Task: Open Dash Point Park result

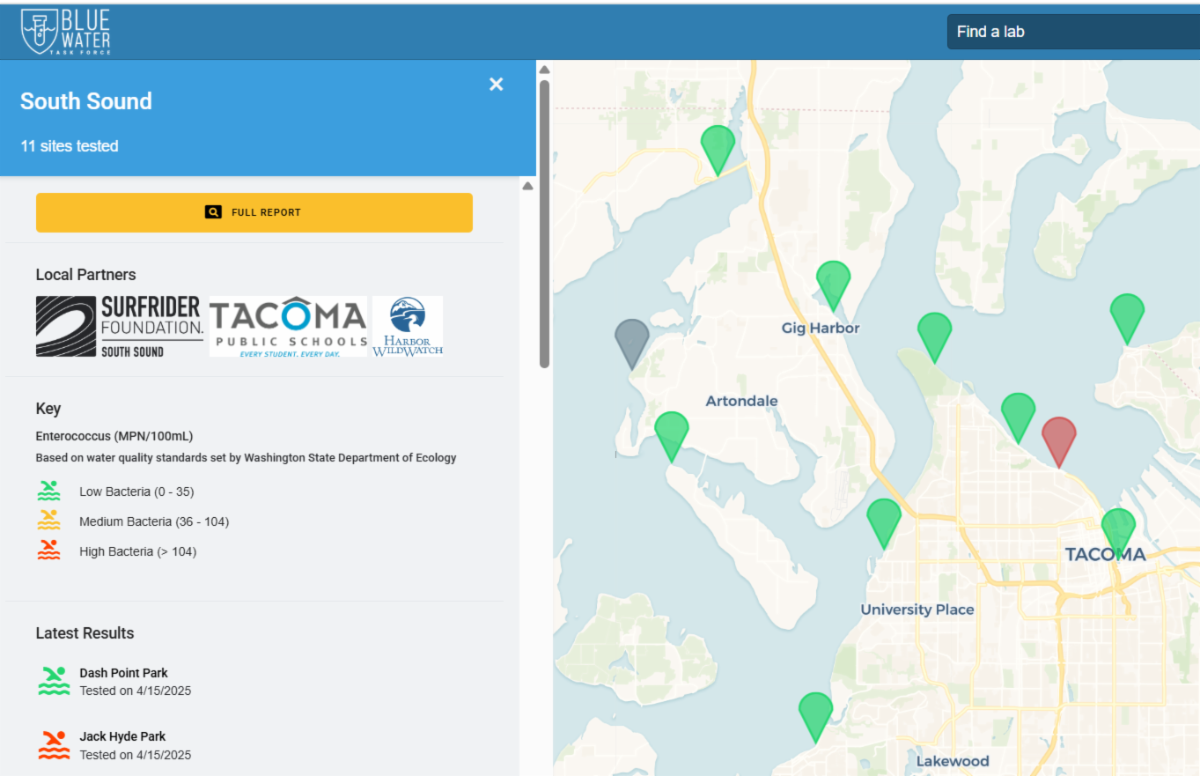Action: tap(124, 673)
